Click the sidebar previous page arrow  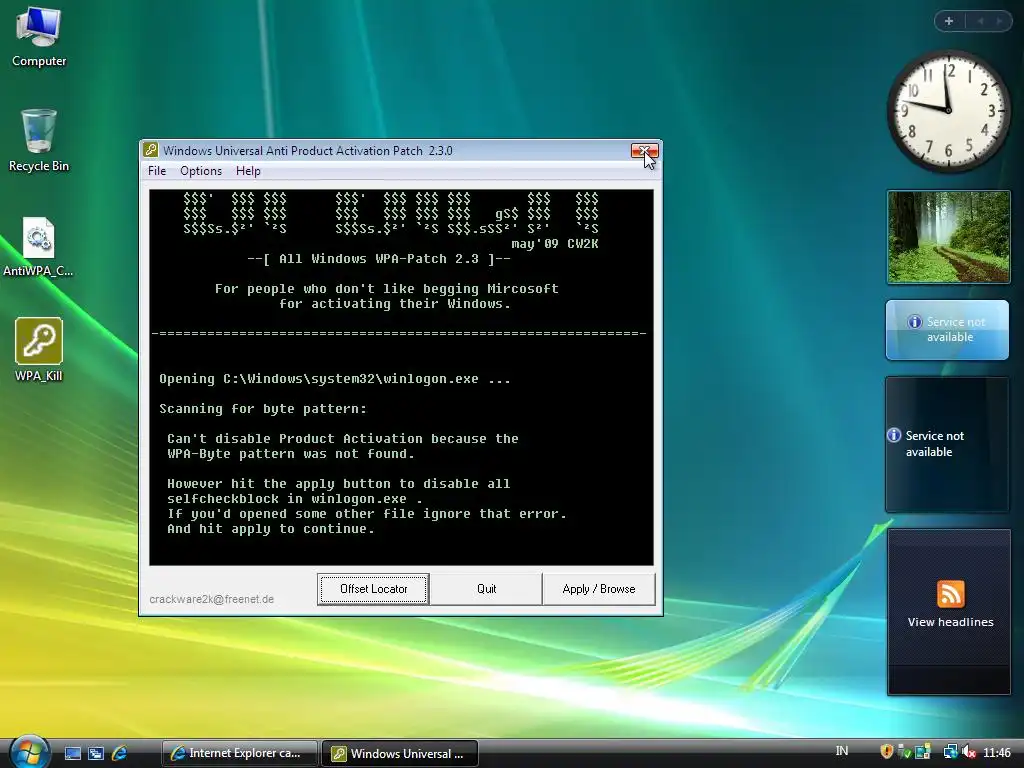(x=980, y=21)
